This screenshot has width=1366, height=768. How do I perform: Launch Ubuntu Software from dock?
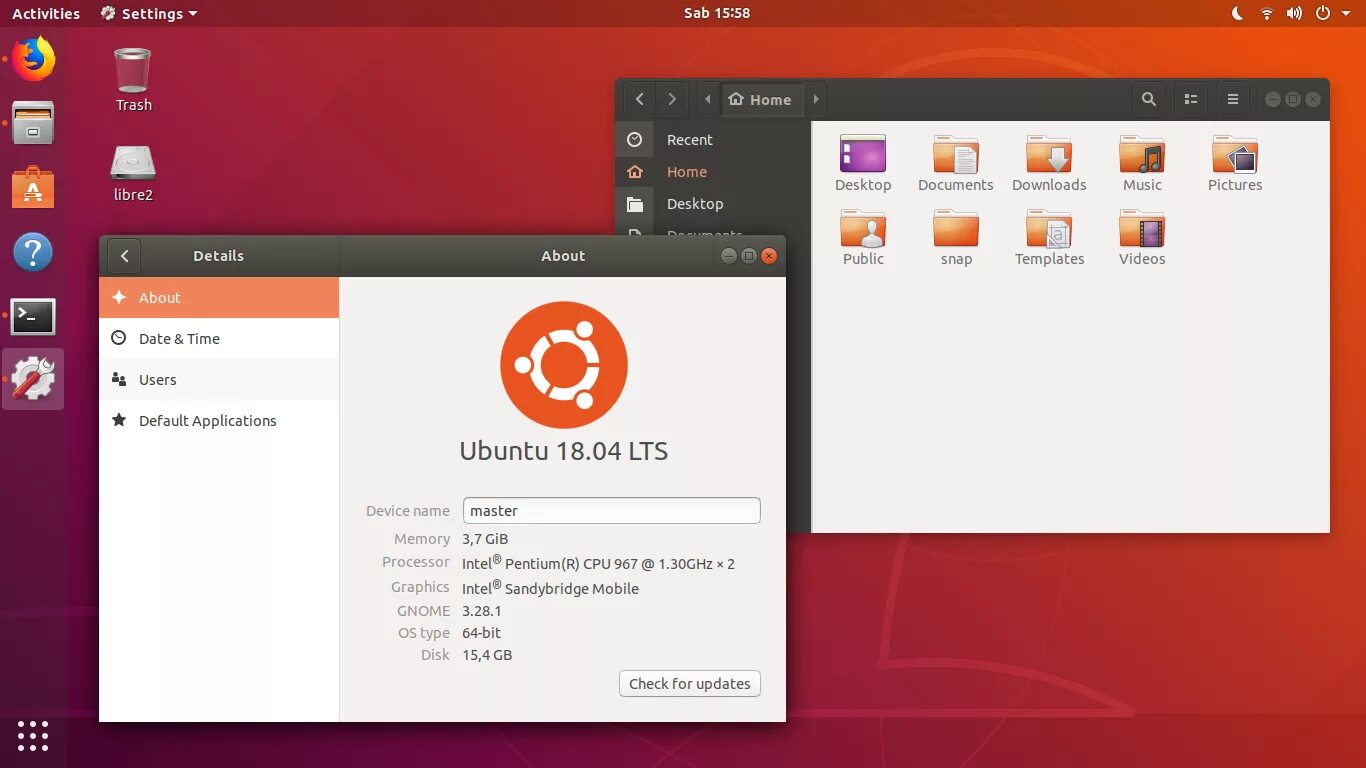(33, 187)
